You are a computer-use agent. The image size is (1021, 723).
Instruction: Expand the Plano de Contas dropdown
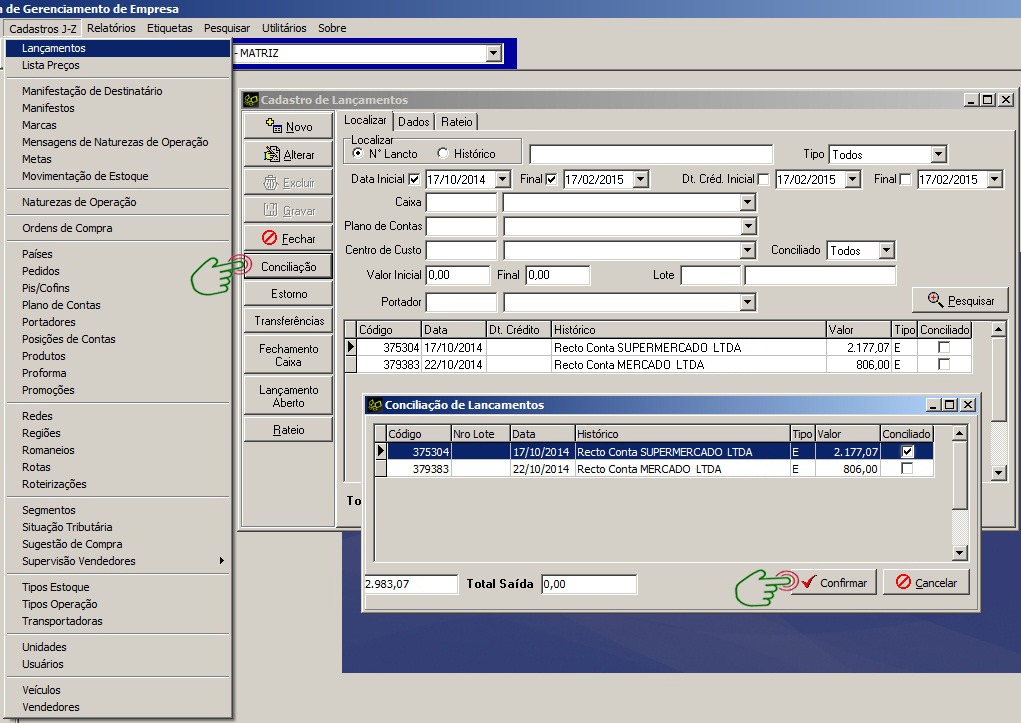pyautogui.click(x=747, y=226)
